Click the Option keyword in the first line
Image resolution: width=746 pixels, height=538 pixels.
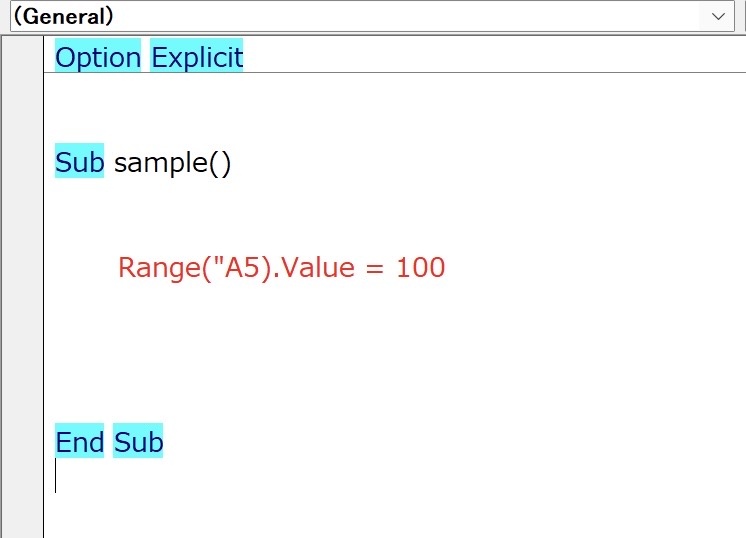pos(98,56)
